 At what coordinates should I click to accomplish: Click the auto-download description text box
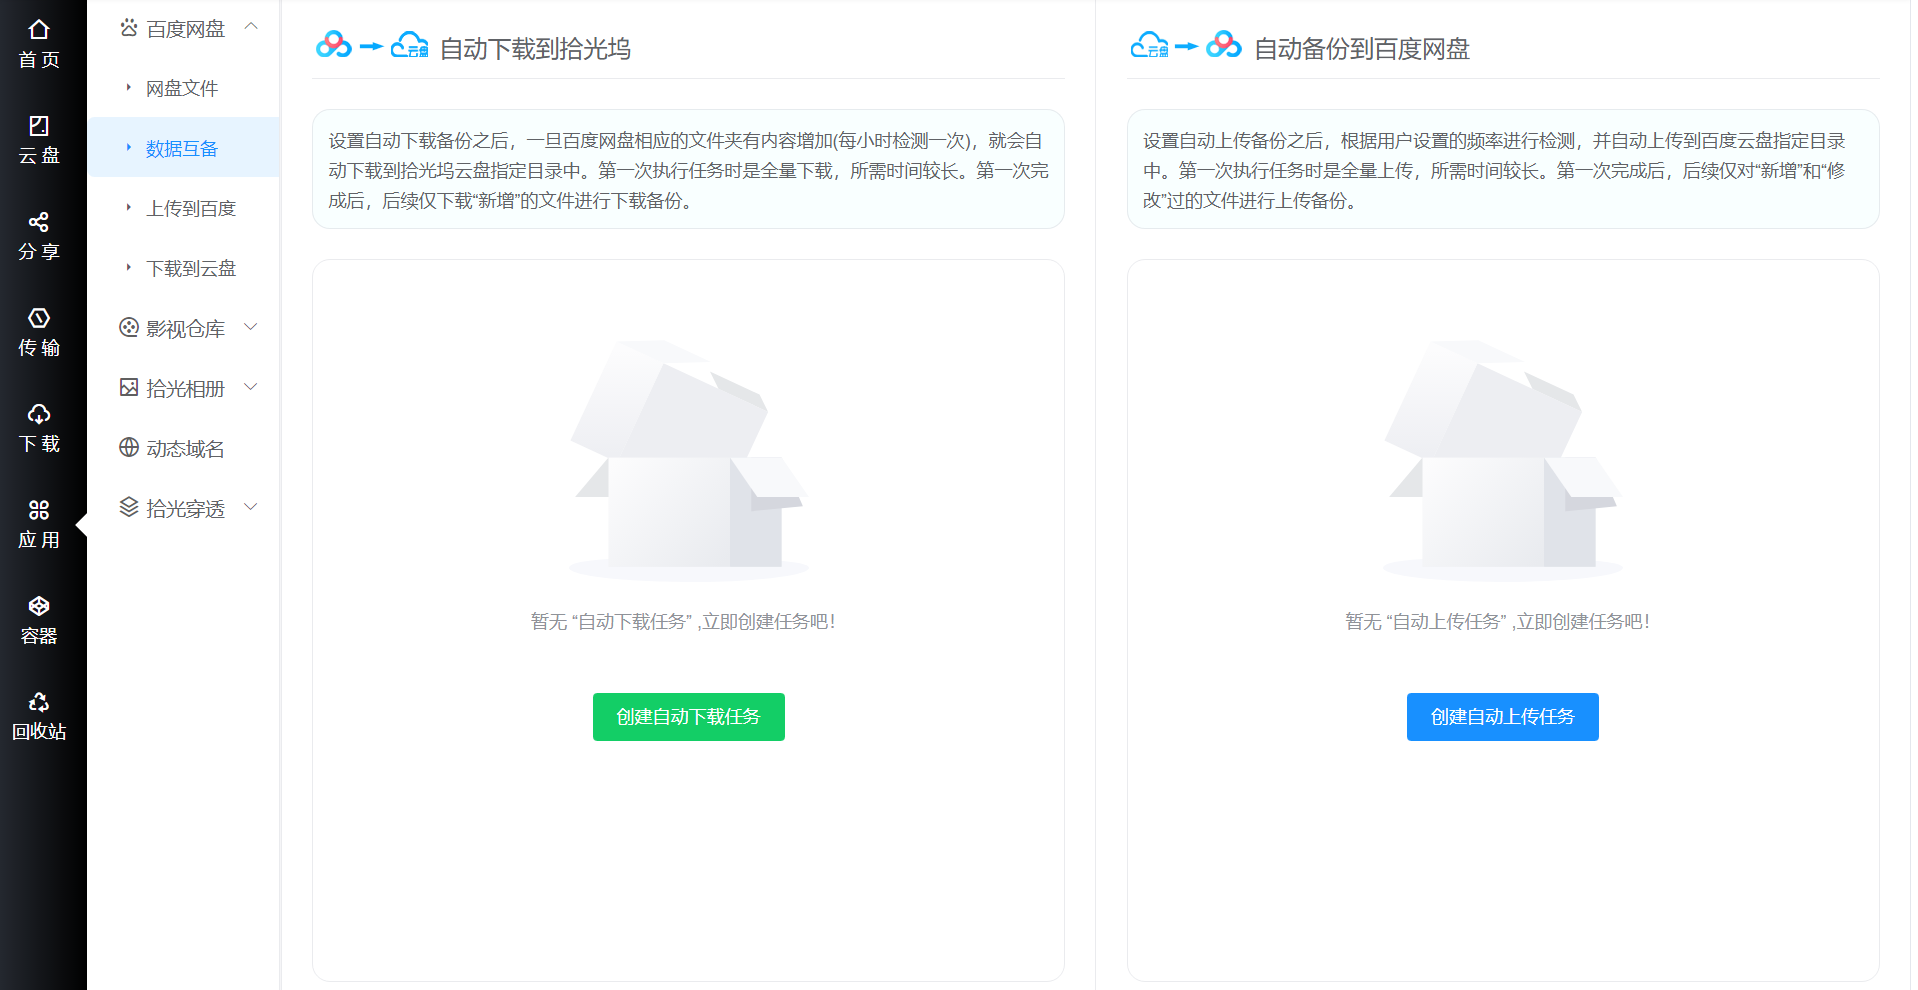[x=688, y=170]
